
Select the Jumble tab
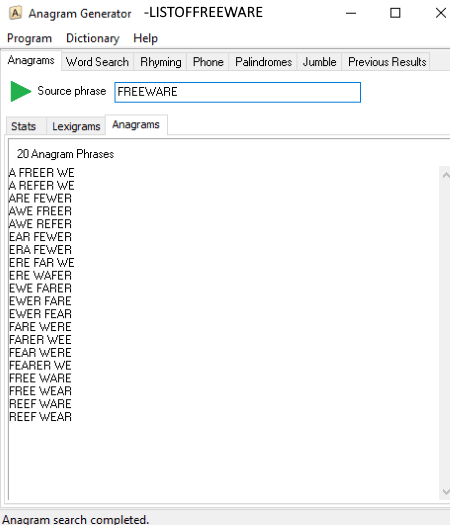[319, 62]
